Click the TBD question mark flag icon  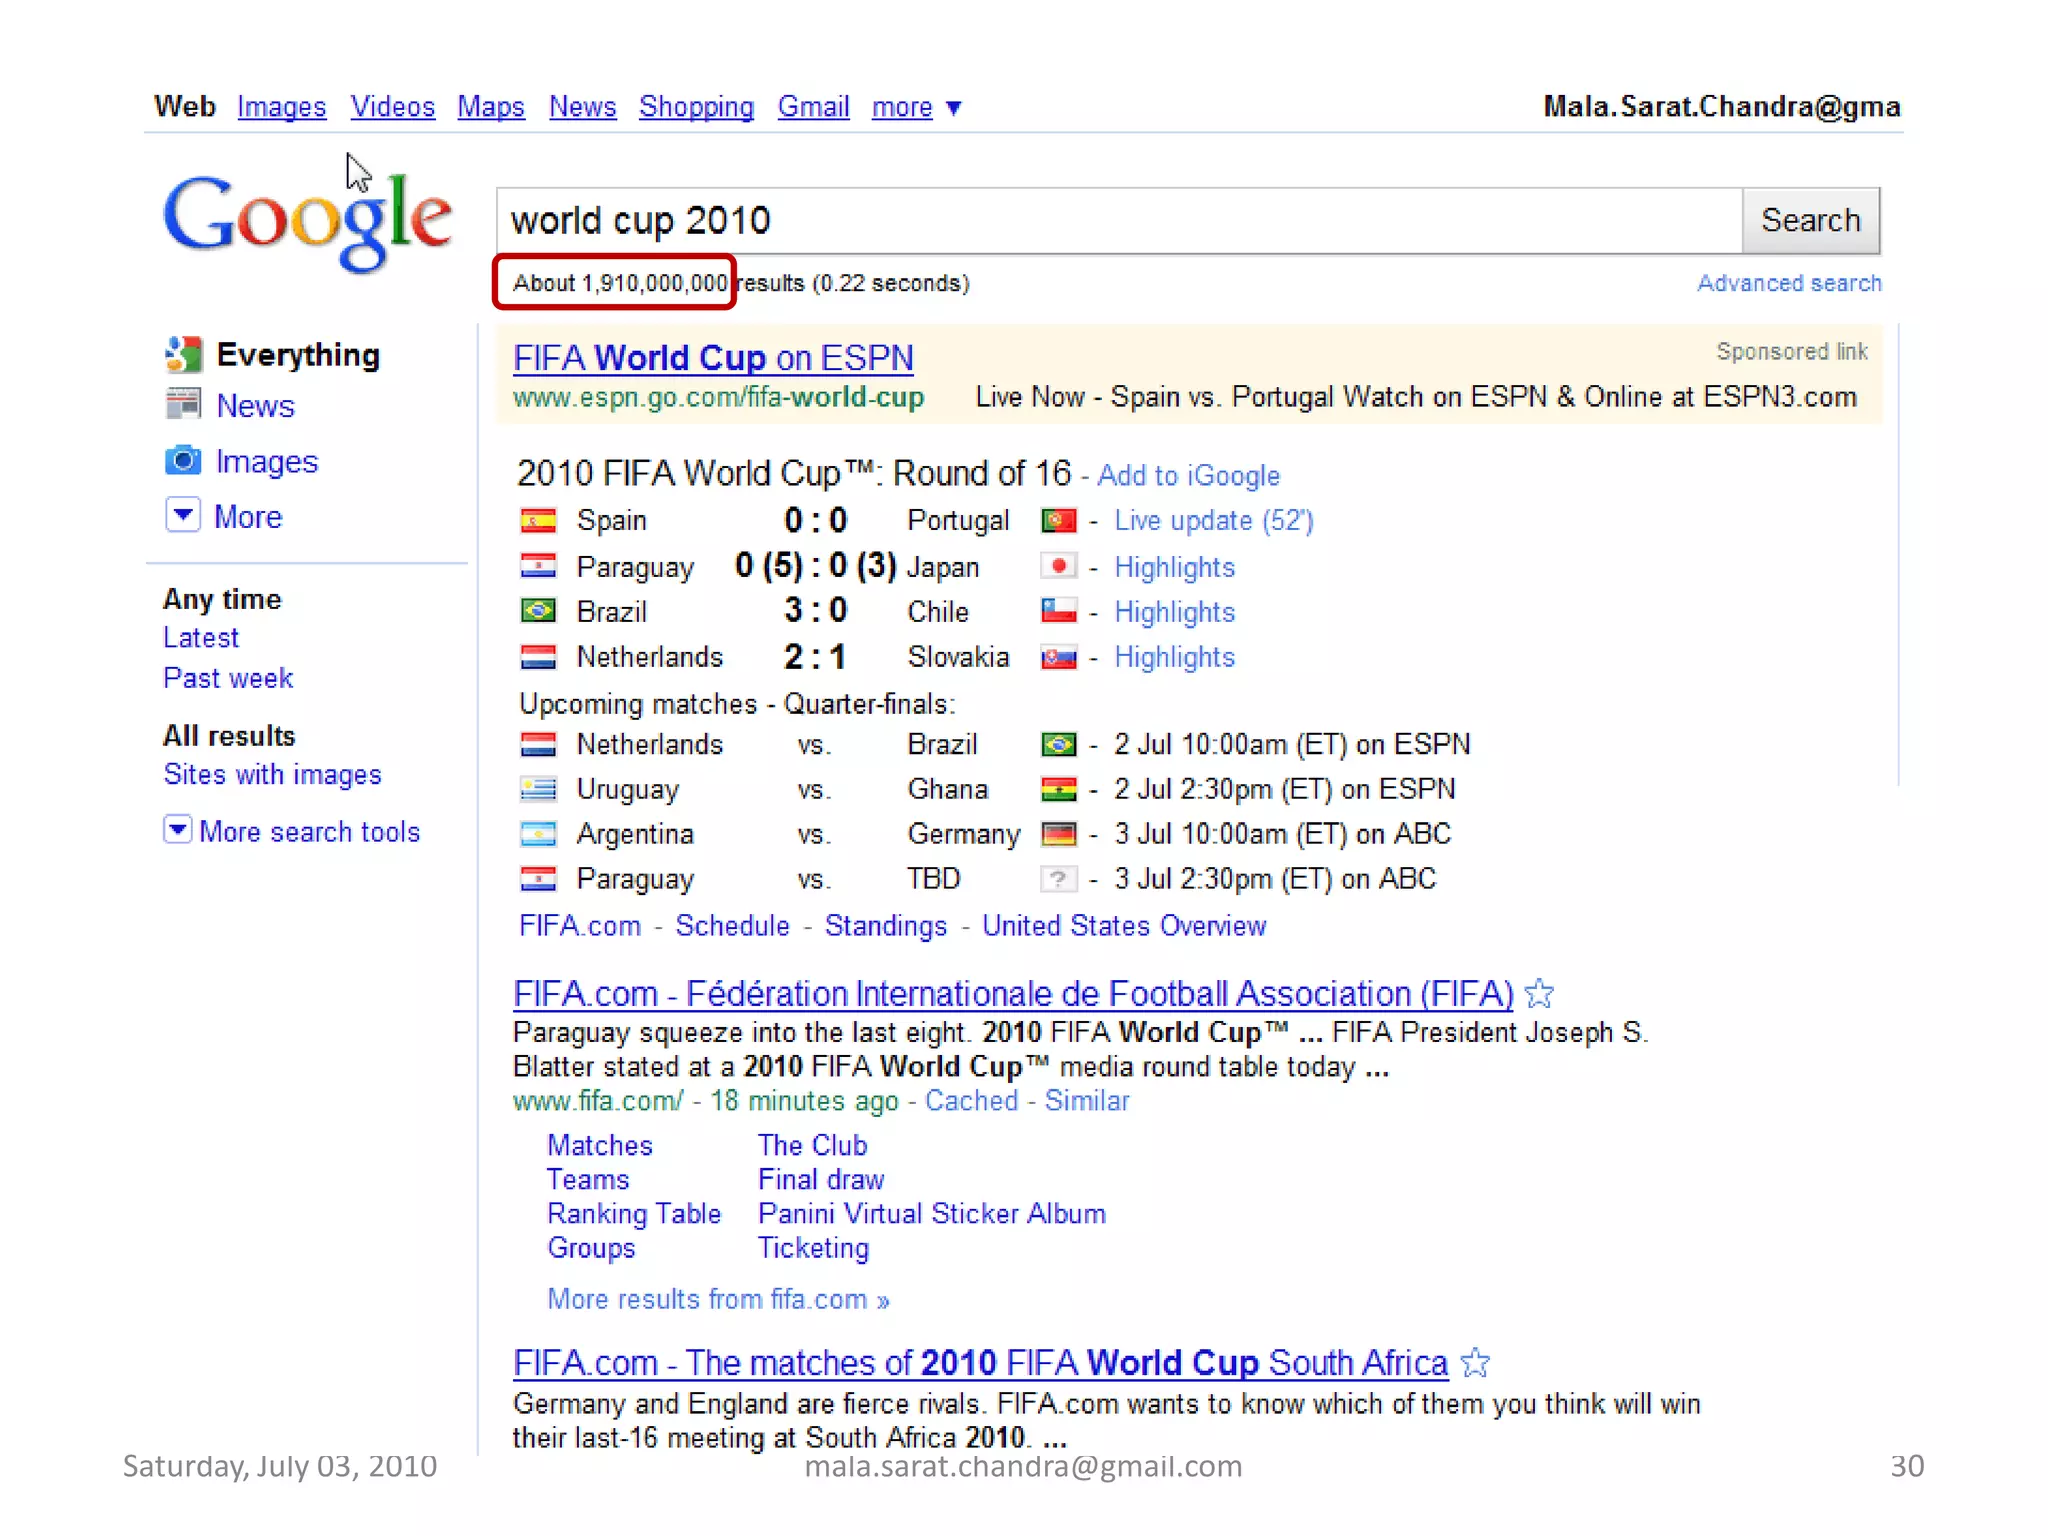(1058, 879)
